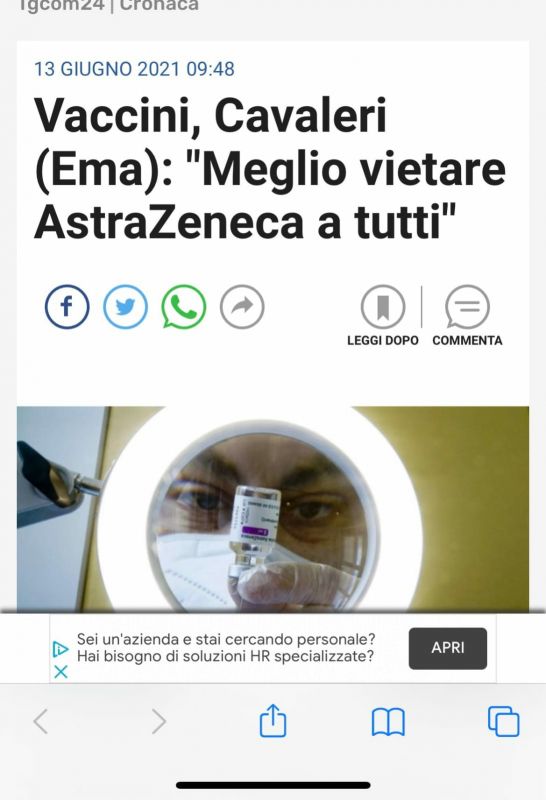546x800 pixels.
Task: Close the ad with X icon
Action: tap(60, 672)
